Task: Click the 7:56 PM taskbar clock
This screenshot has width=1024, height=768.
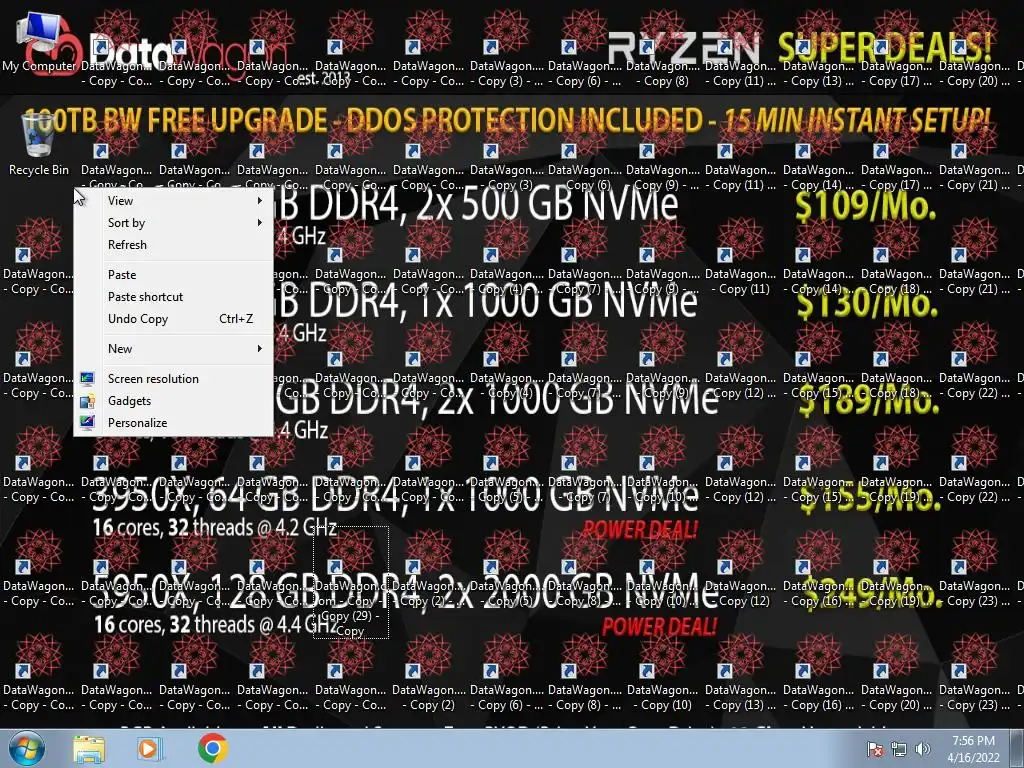Action: pos(973,749)
